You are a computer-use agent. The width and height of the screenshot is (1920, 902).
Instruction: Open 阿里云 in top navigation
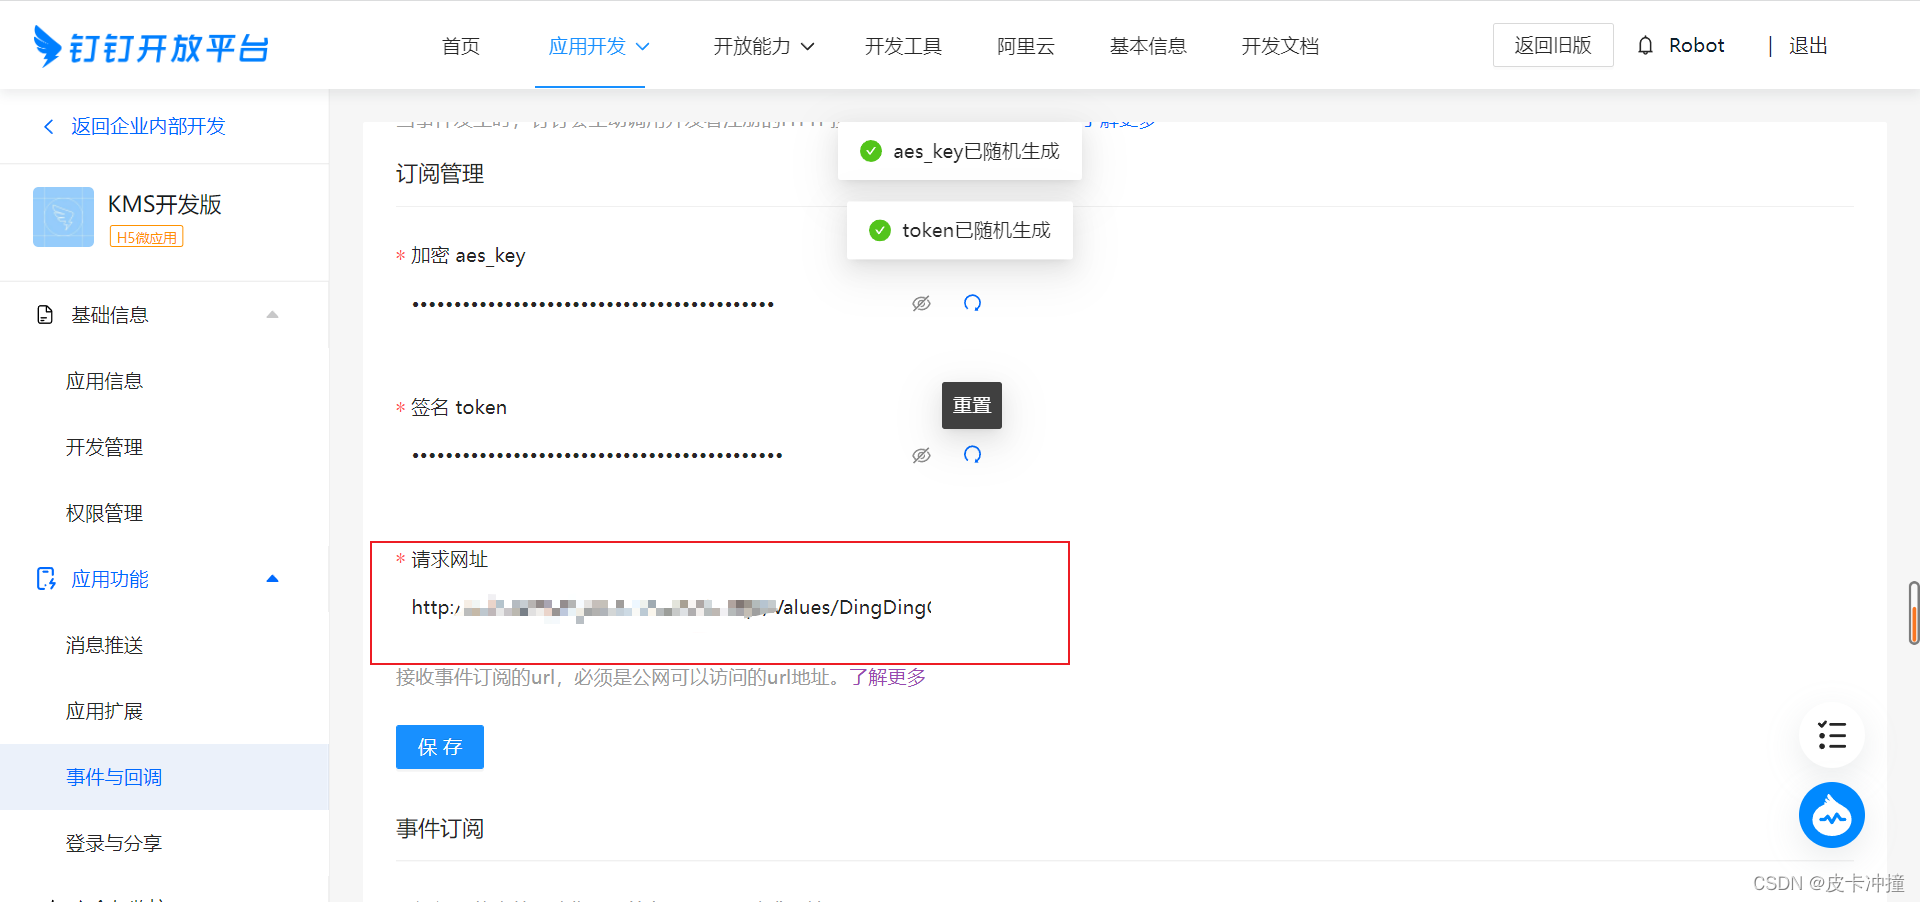tap(1026, 46)
